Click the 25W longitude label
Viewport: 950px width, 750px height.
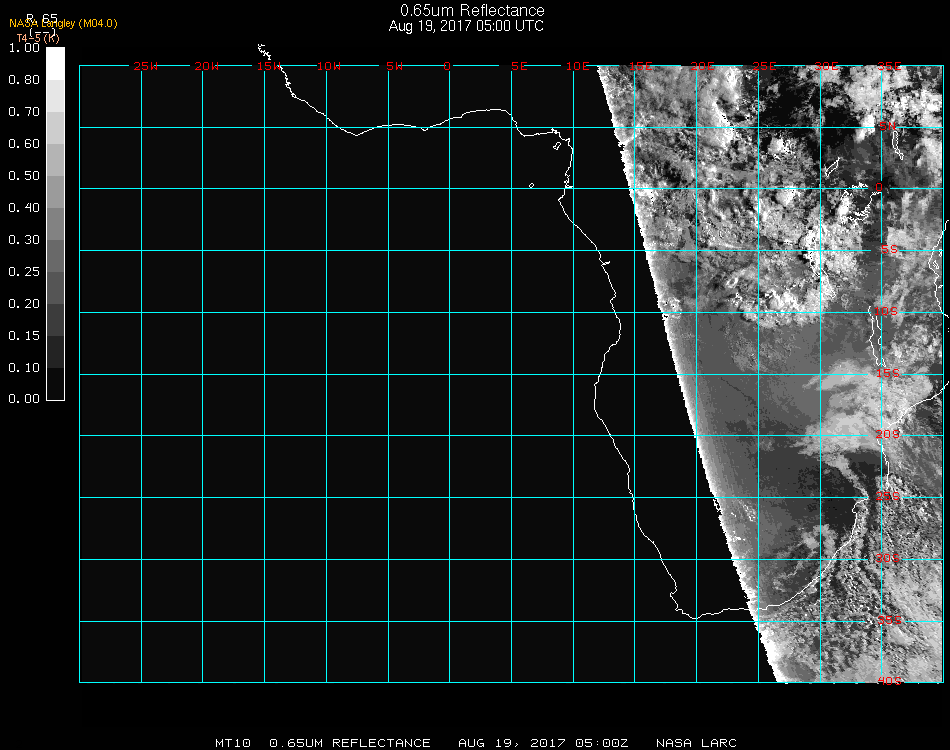146,66
